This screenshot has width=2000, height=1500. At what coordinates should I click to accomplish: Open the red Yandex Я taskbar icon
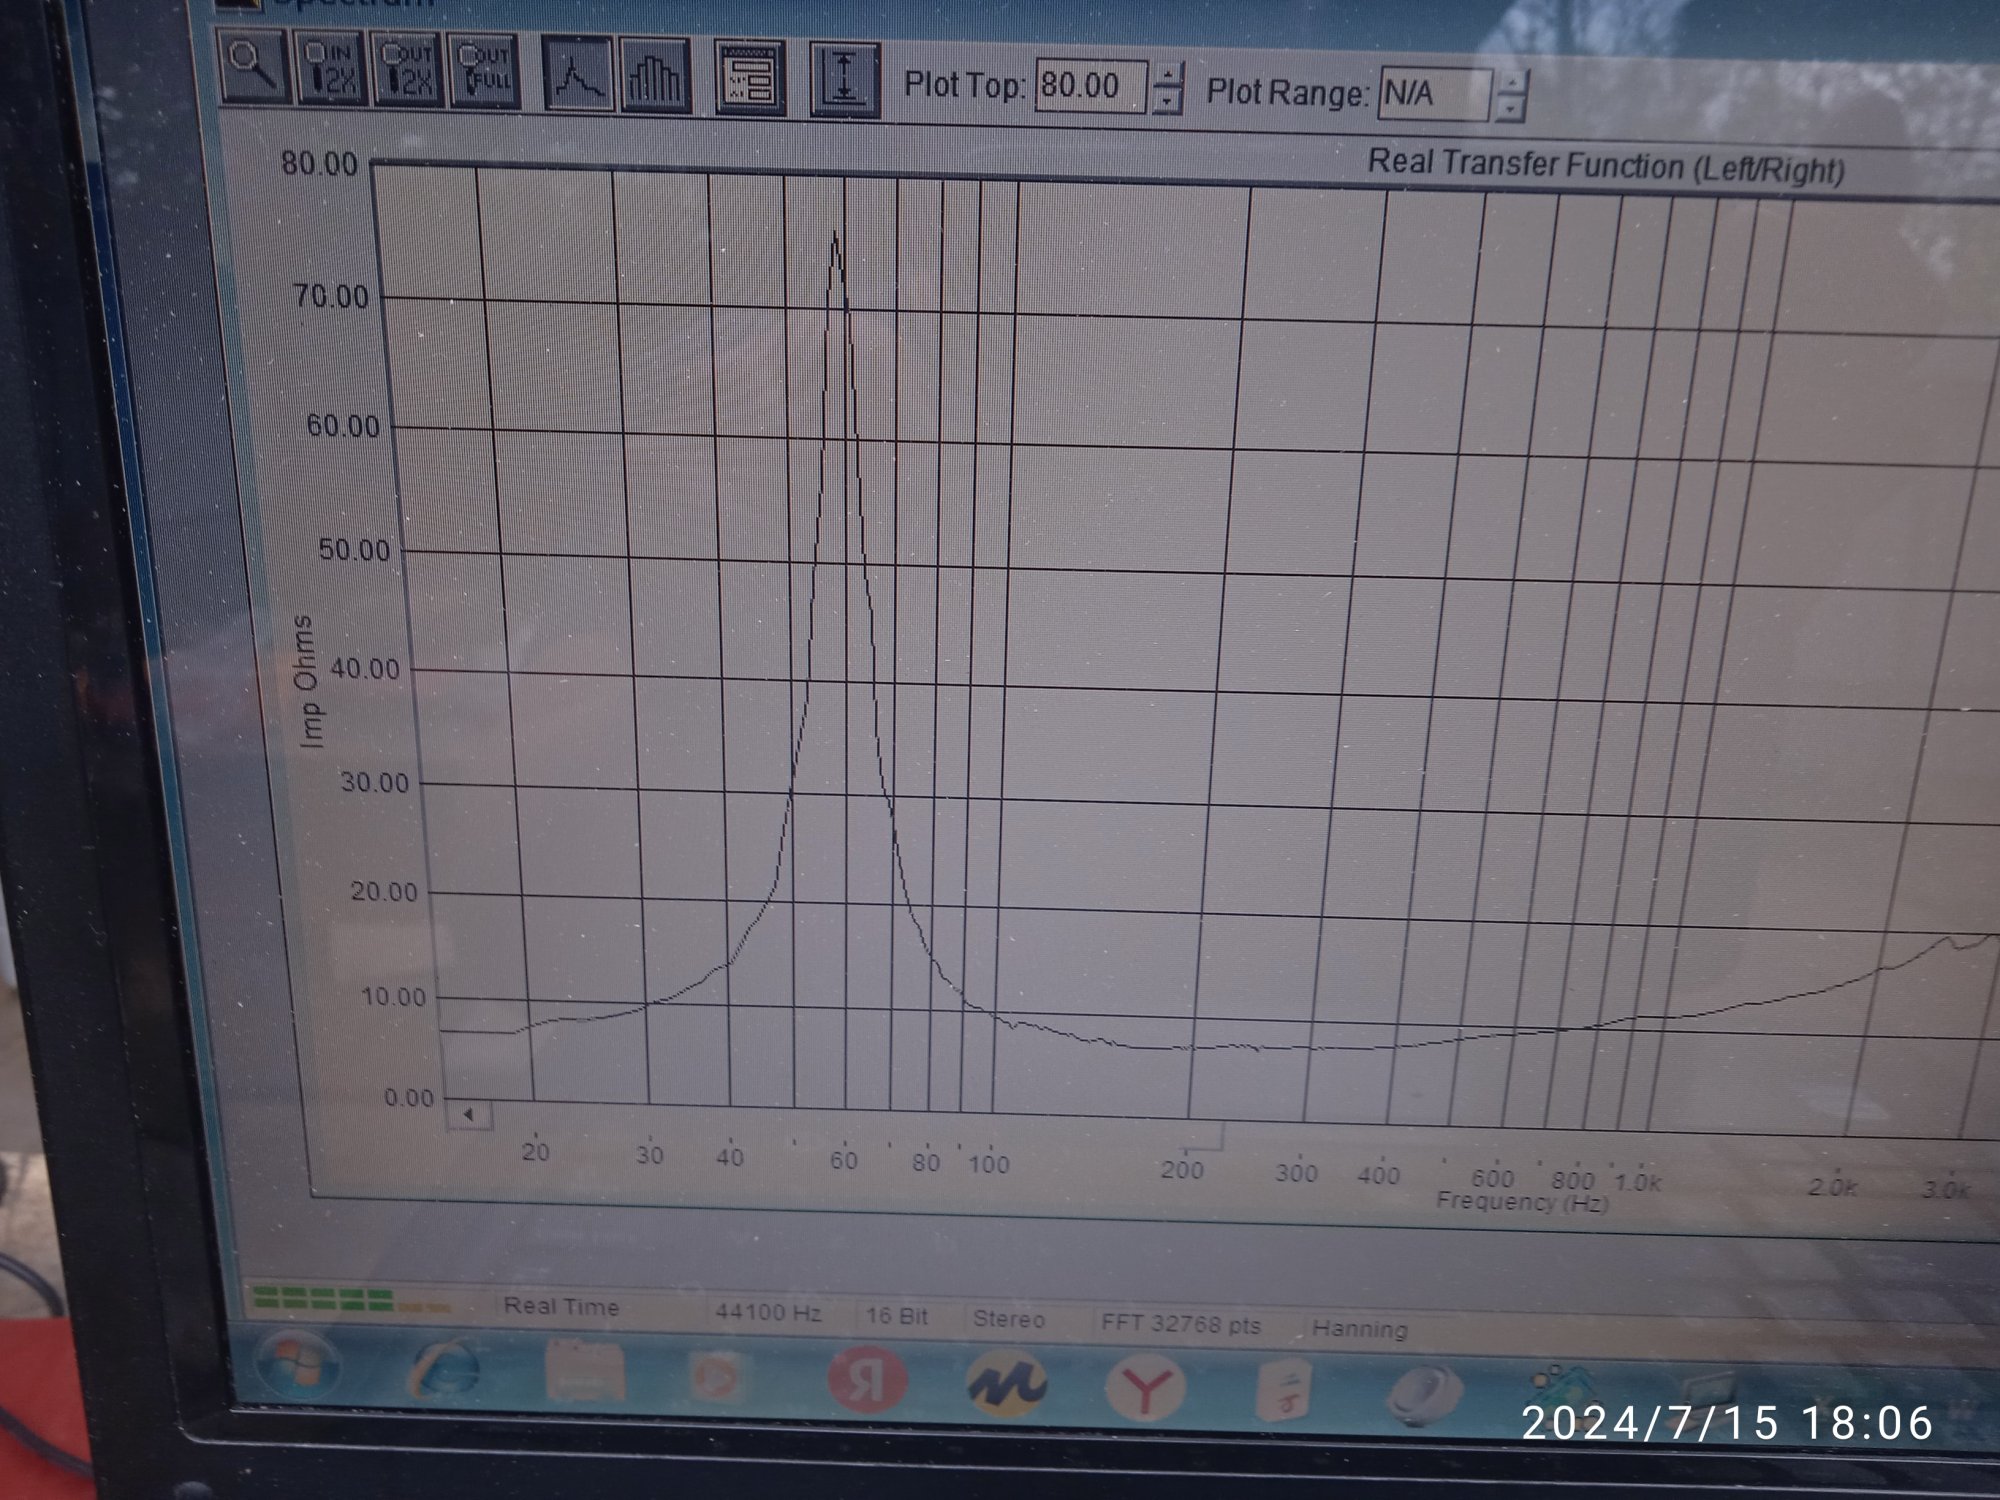pyautogui.click(x=867, y=1380)
